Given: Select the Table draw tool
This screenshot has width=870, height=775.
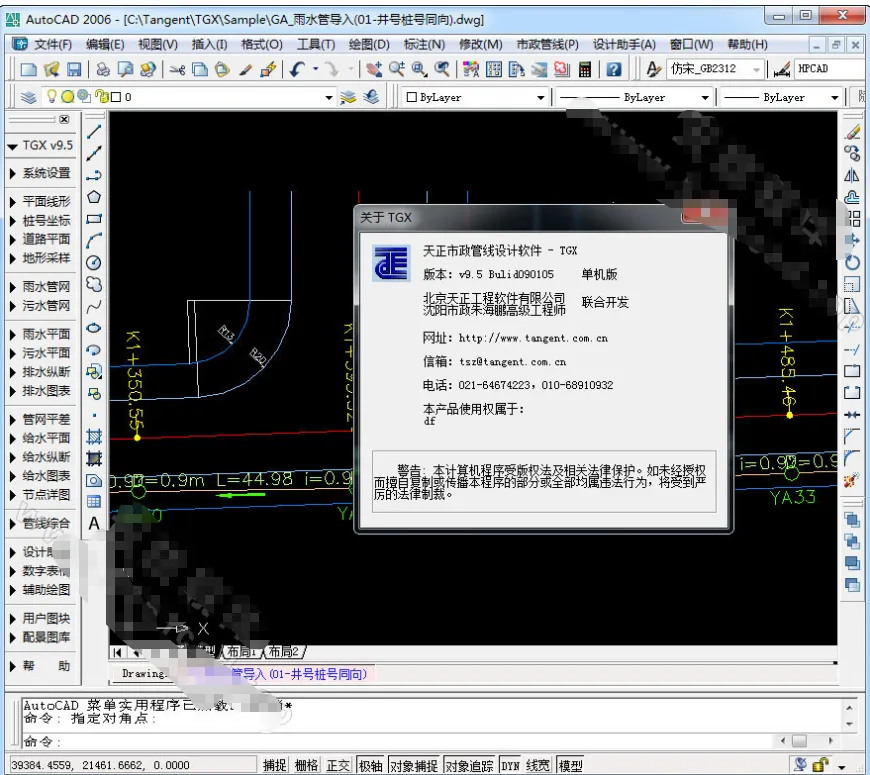Looking at the screenshot, I should [x=94, y=502].
